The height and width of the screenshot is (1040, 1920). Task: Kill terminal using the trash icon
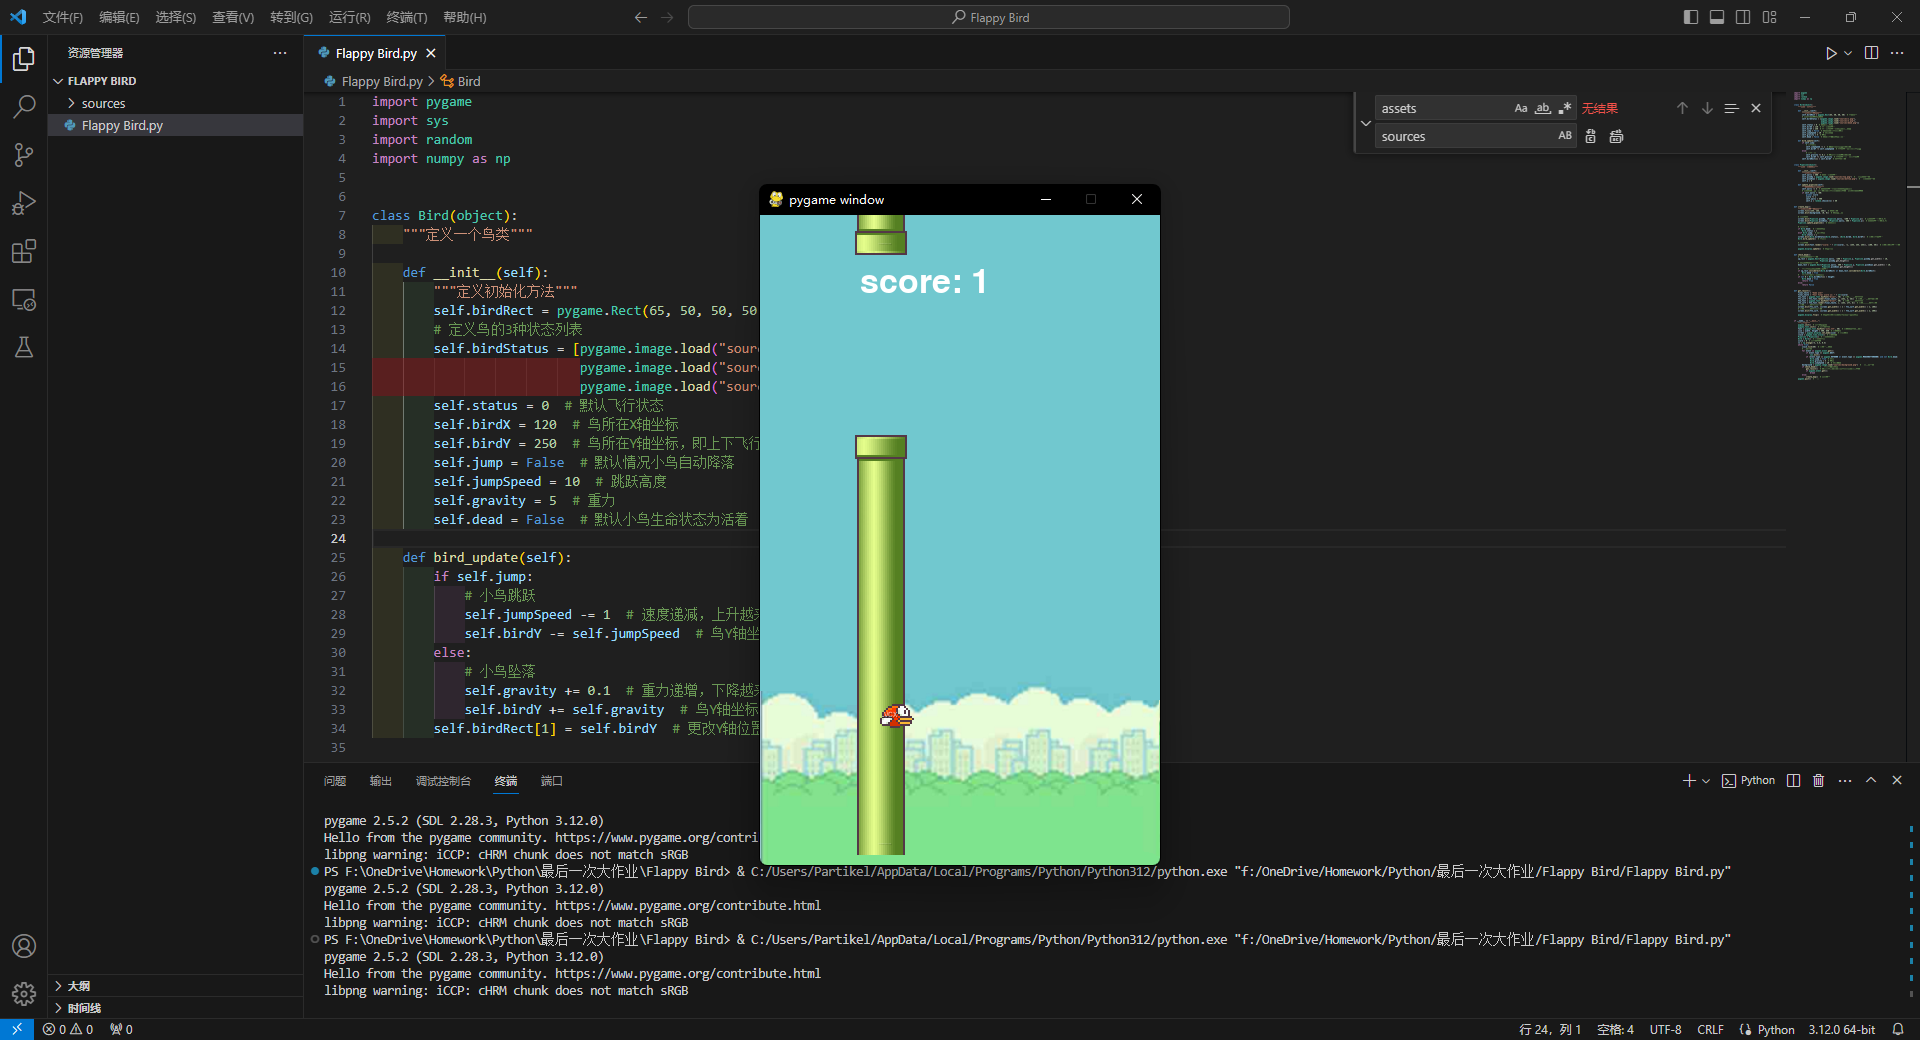(1818, 781)
